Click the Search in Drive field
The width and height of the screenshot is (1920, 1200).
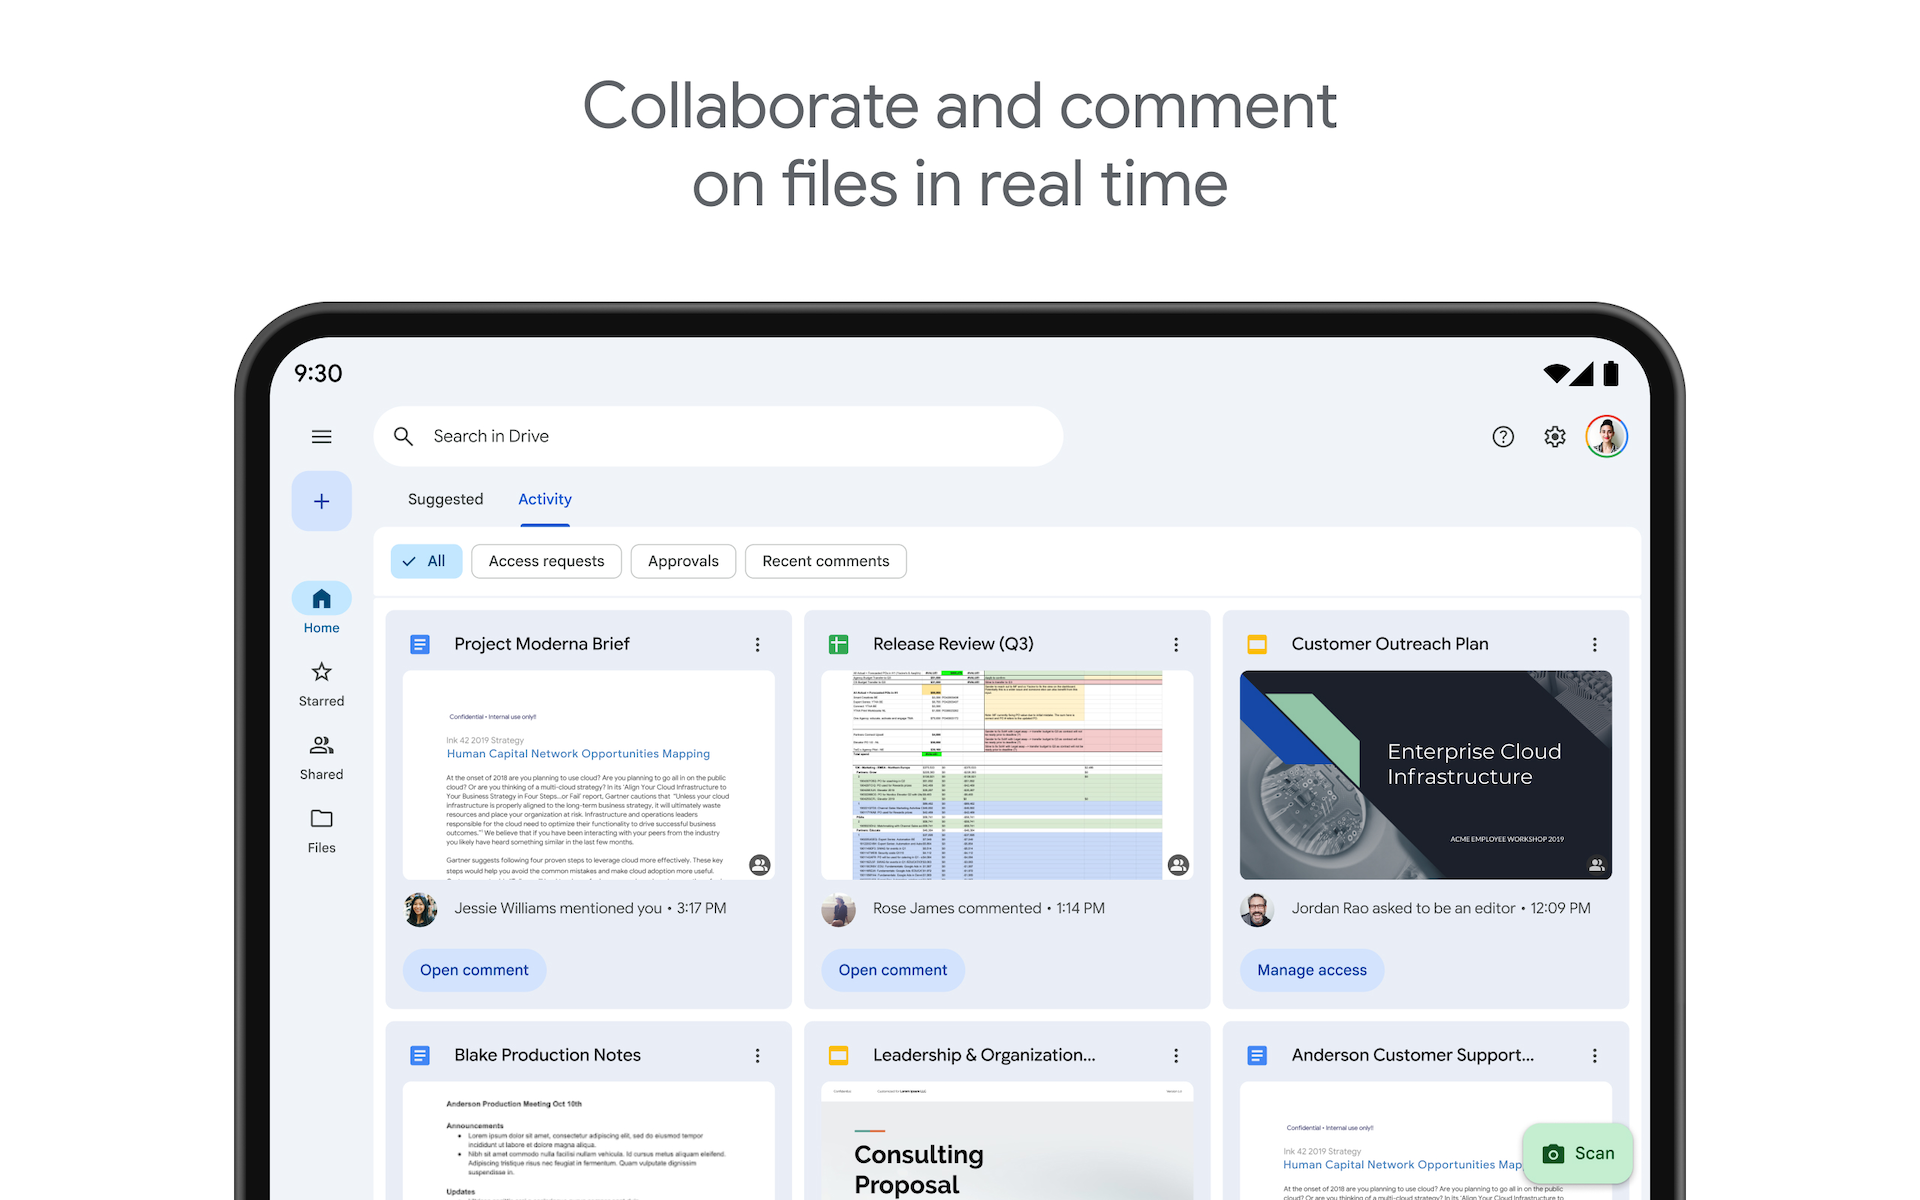(718, 436)
